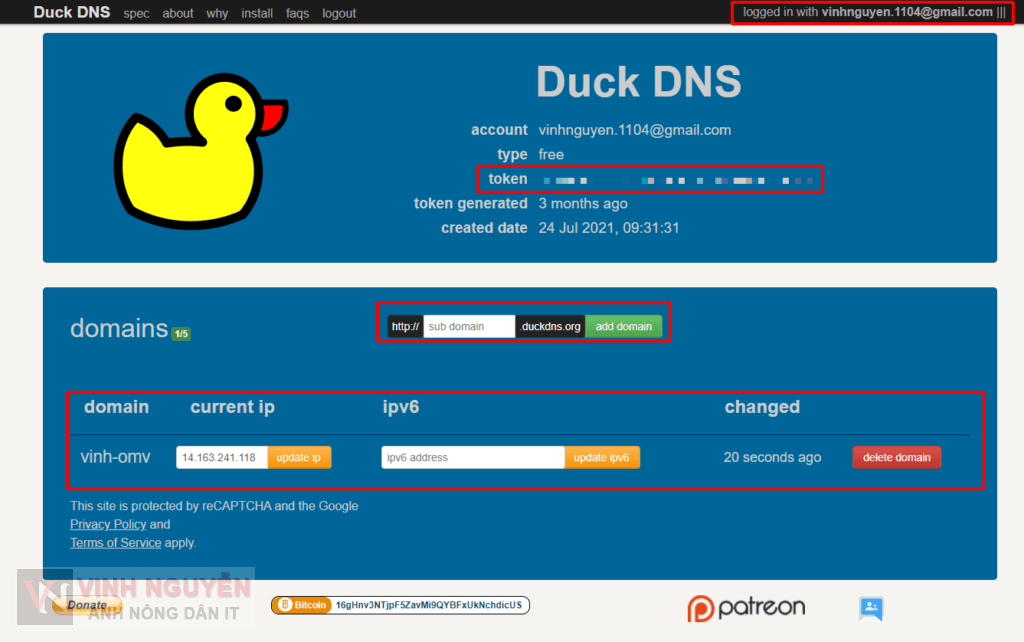1024x642 pixels.
Task: Reveal the masked account token
Action: [x=680, y=180]
